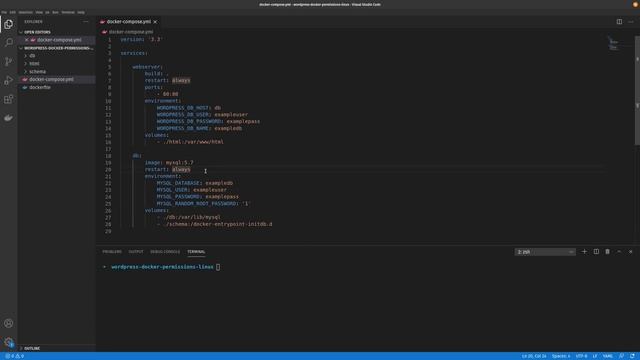The image size is (640, 360).
Task: Open the Accounts menu icon
Action: coord(9,323)
